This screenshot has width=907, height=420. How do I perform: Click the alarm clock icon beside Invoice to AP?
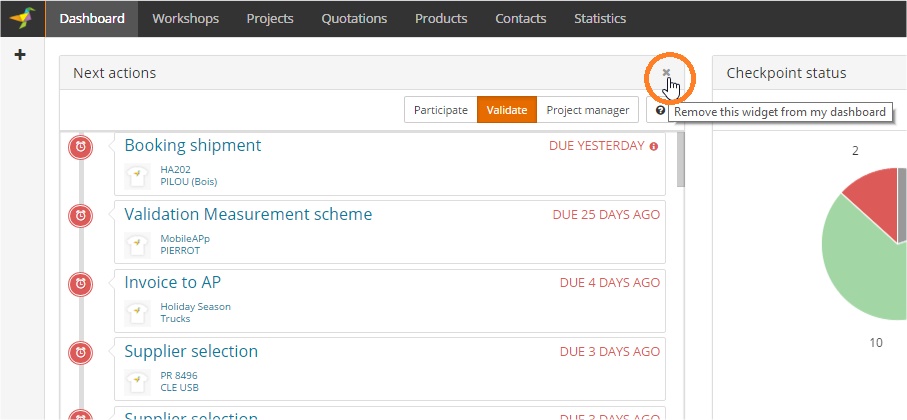click(x=81, y=284)
